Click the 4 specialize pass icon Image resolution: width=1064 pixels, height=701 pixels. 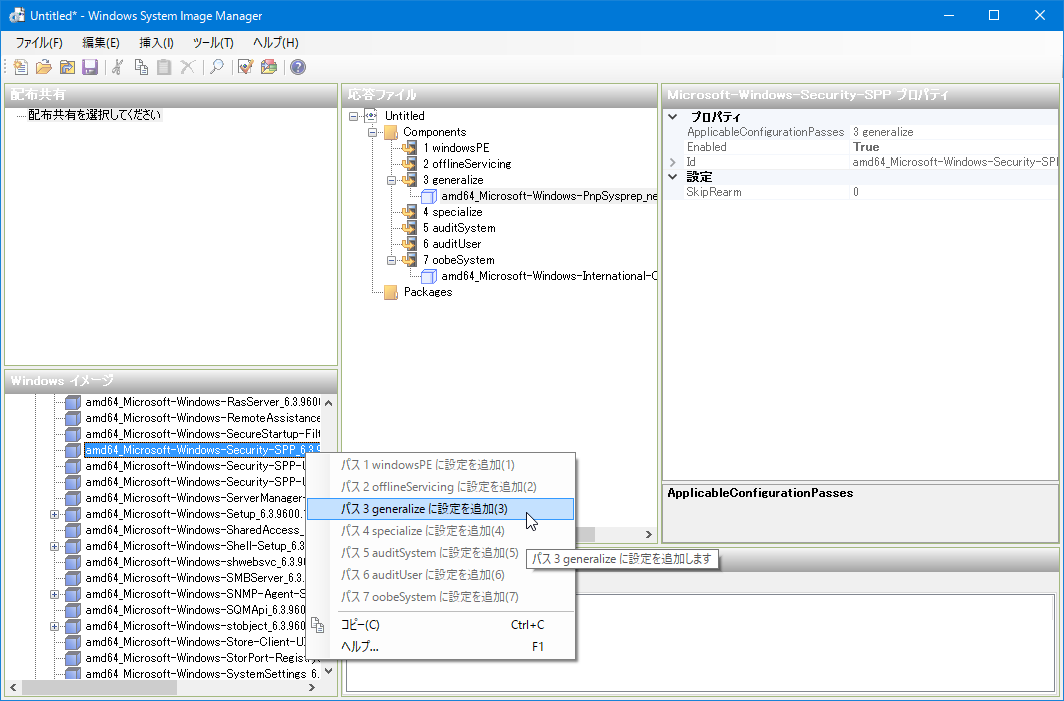[409, 212]
